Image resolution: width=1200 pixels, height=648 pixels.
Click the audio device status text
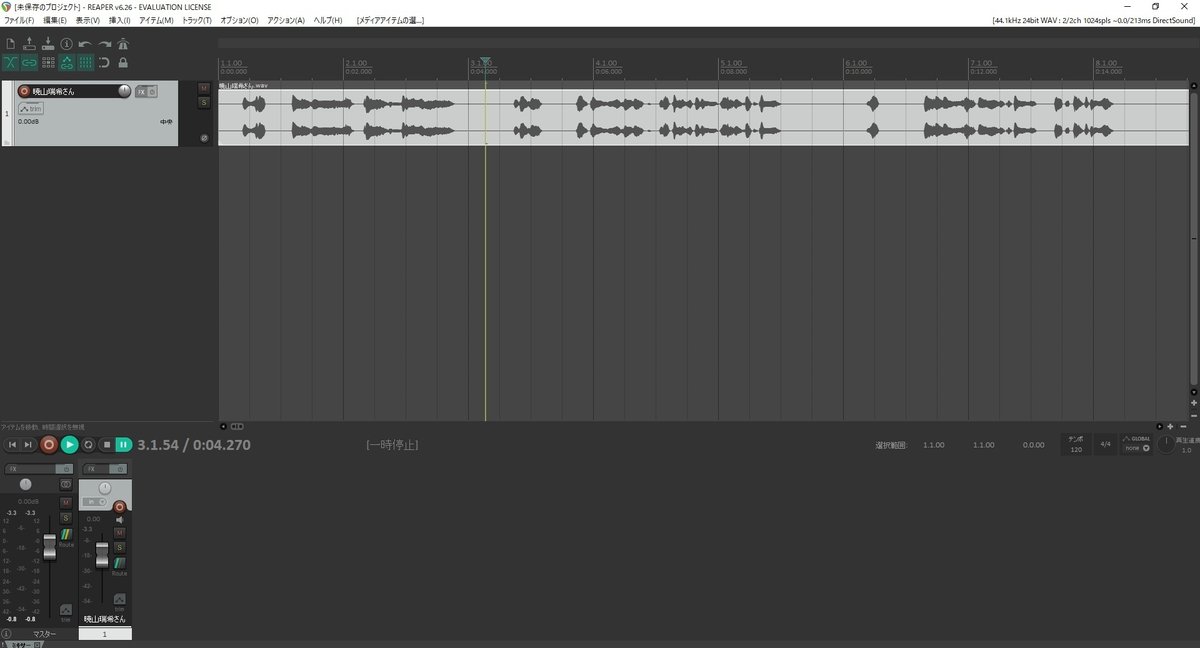[1094, 20]
